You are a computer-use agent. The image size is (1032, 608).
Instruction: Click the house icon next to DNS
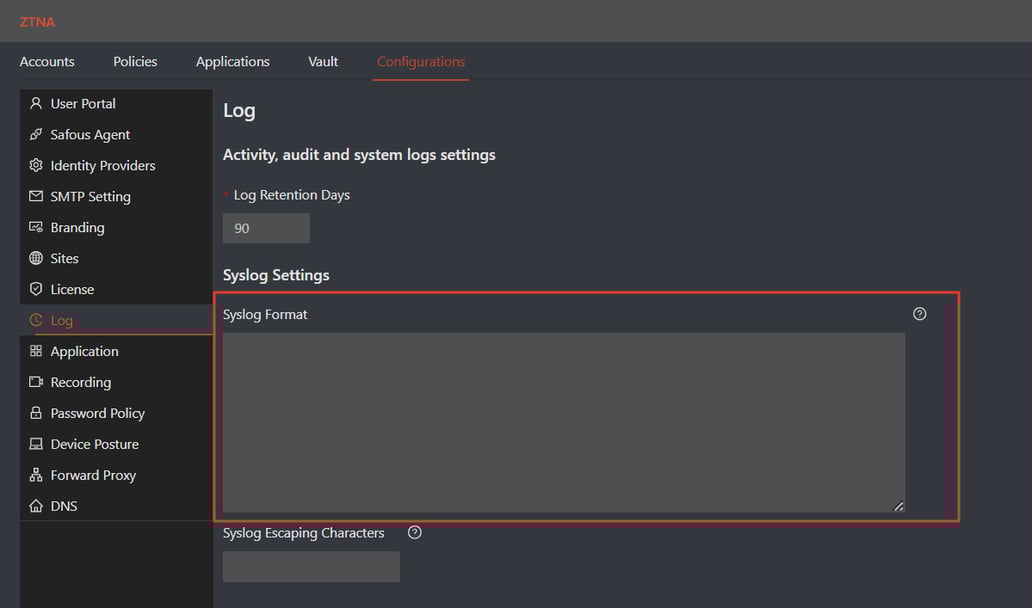(x=35, y=506)
